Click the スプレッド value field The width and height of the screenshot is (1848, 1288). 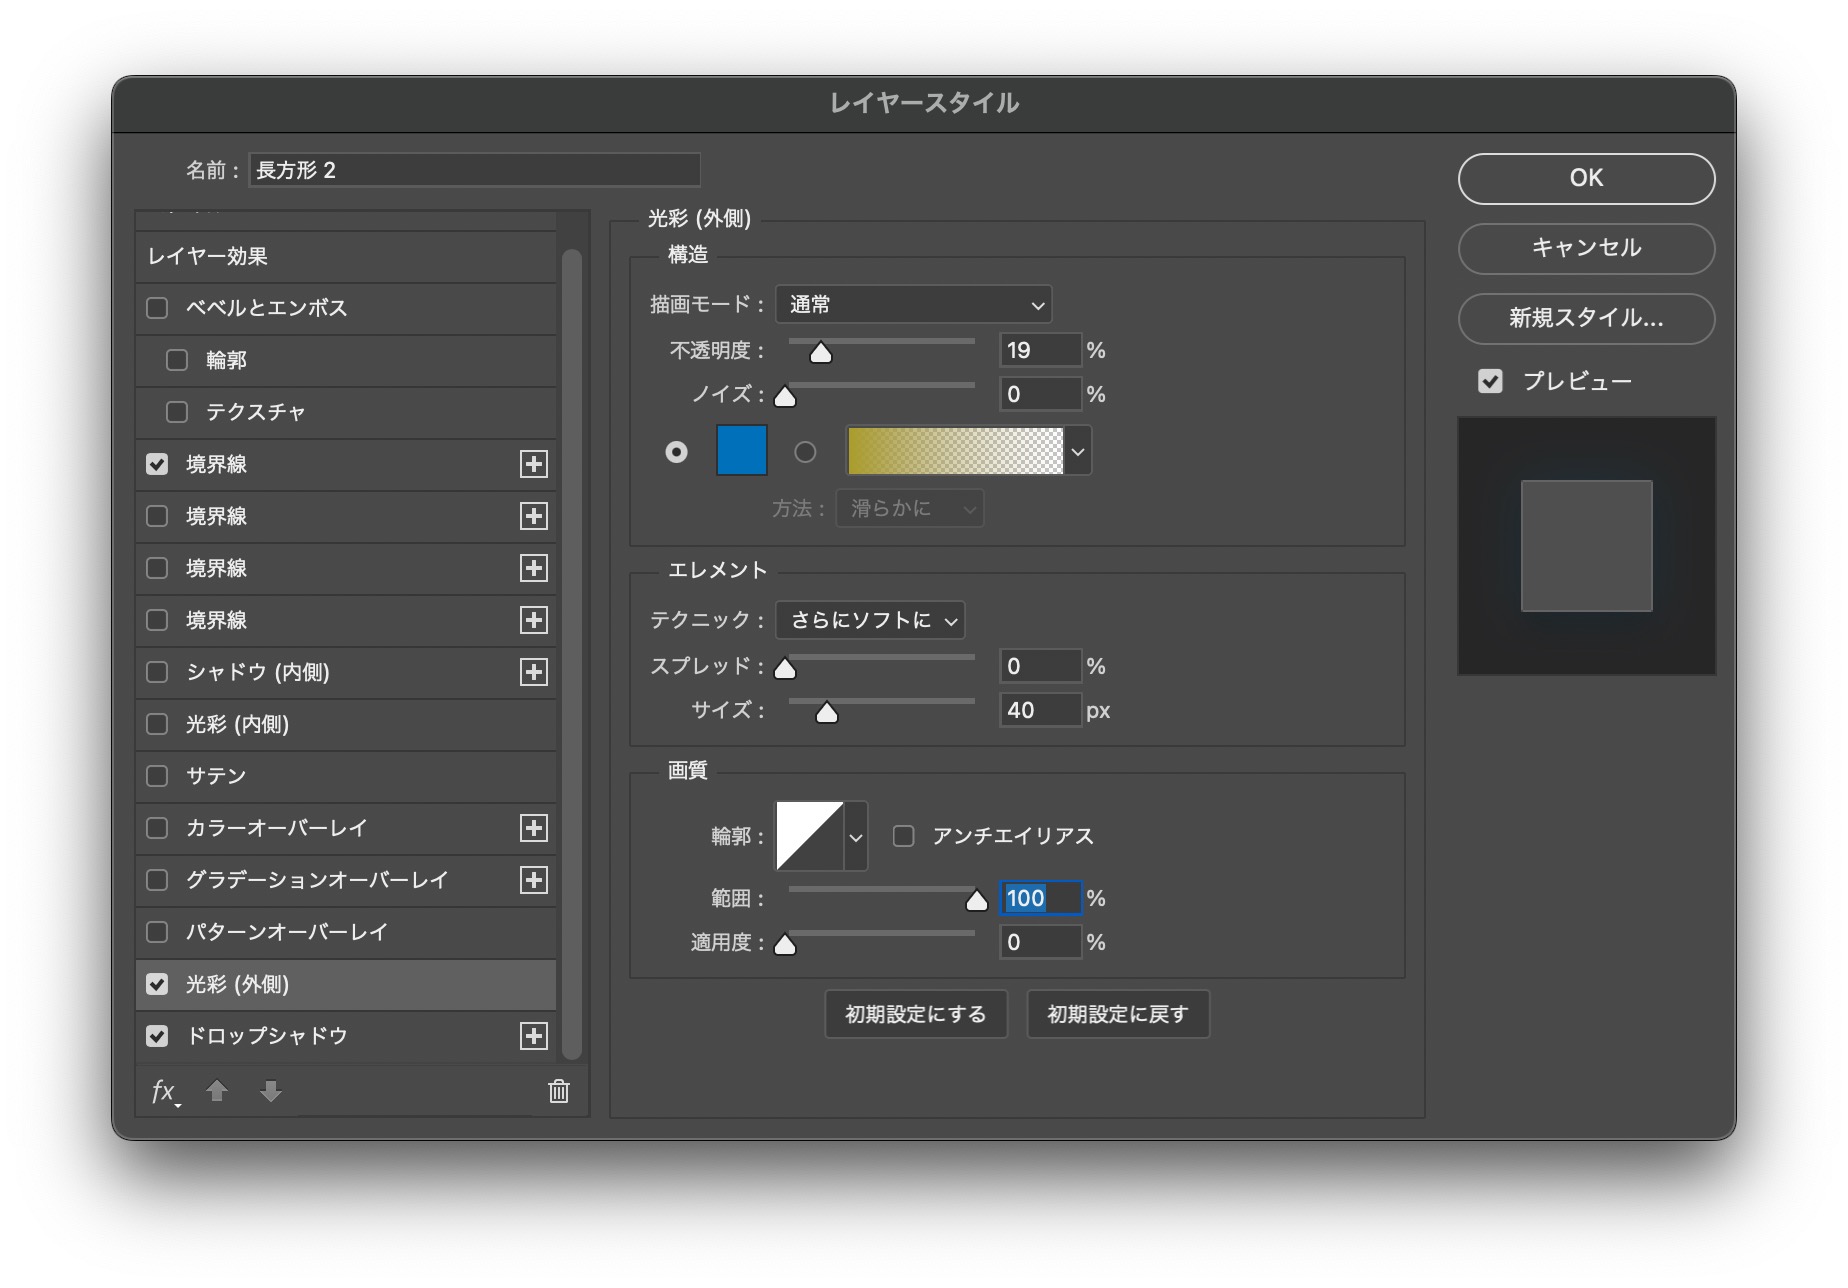tap(1041, 666)
